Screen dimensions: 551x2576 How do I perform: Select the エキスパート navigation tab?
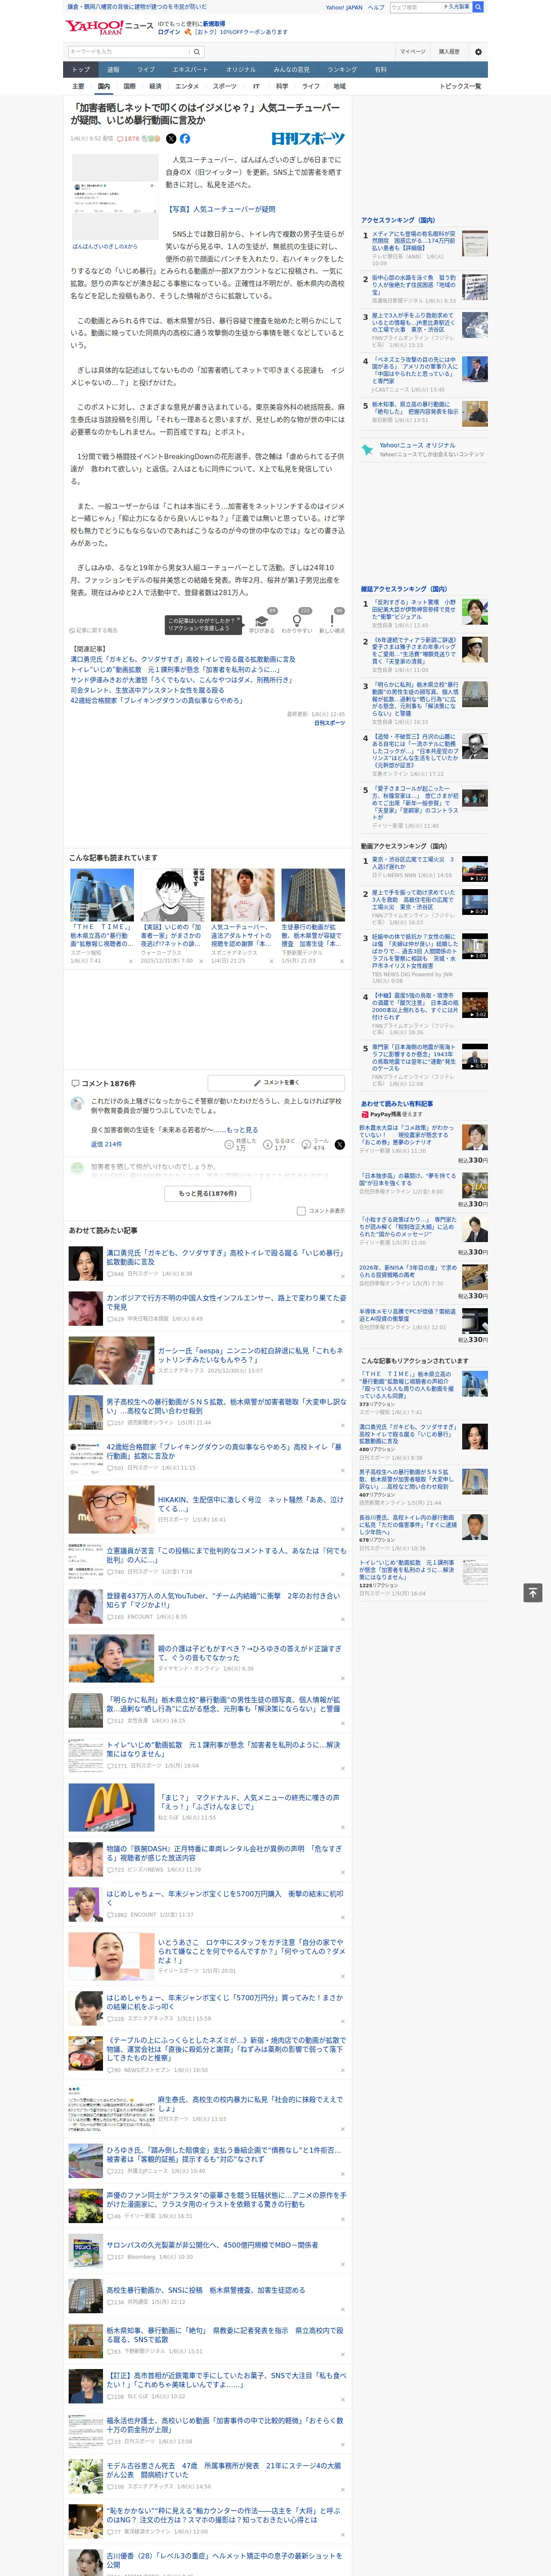[190, 70]
